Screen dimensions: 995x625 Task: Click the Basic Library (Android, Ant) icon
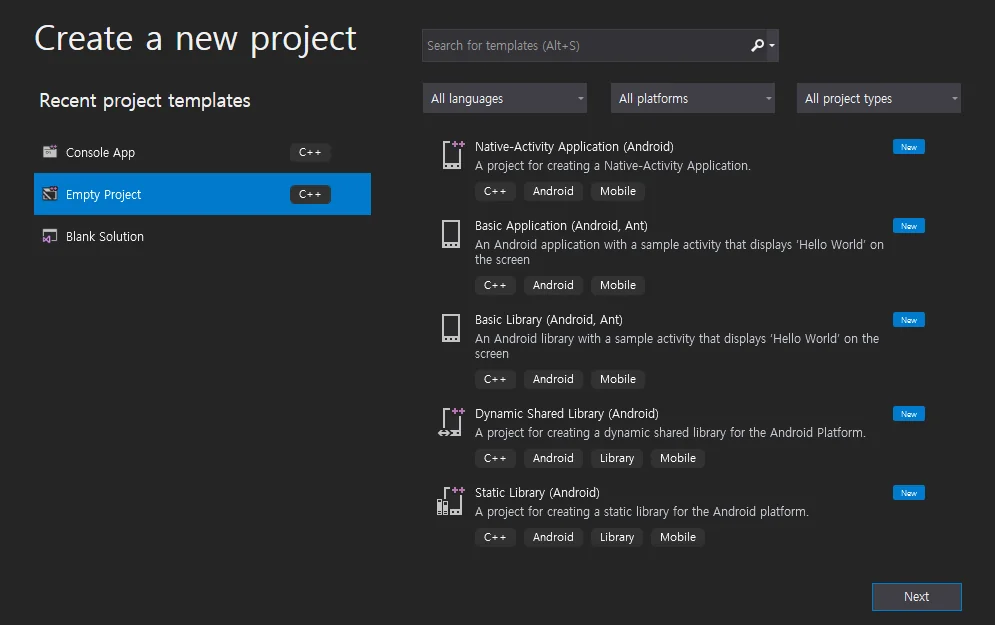(451, 328)
